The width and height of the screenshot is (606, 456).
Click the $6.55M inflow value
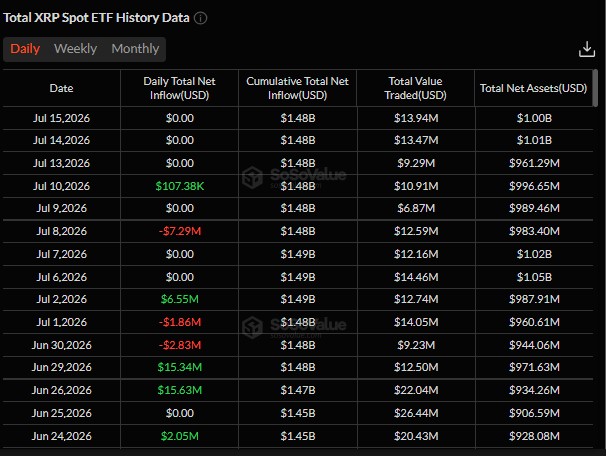click(180, 299)
